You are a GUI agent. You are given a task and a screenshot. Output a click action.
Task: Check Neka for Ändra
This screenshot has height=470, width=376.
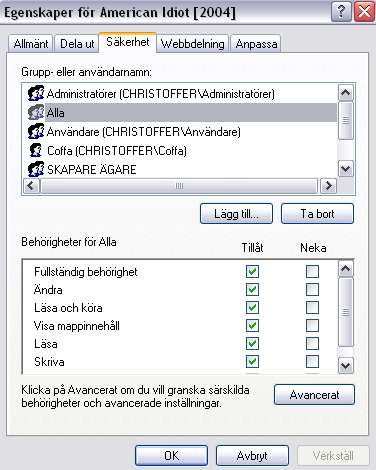(x=312, y=289)
